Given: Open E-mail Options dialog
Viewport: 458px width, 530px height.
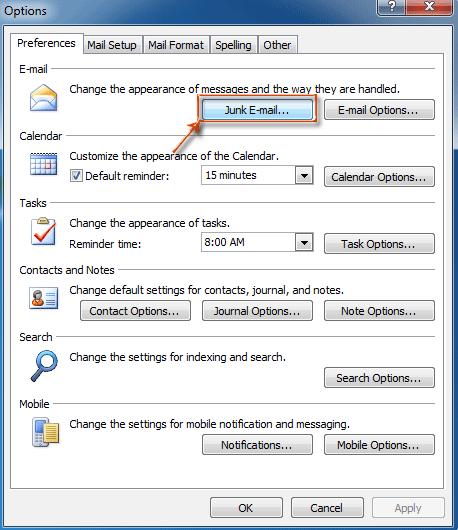Looking at the screenshot, I should click(x=379, y=110).
